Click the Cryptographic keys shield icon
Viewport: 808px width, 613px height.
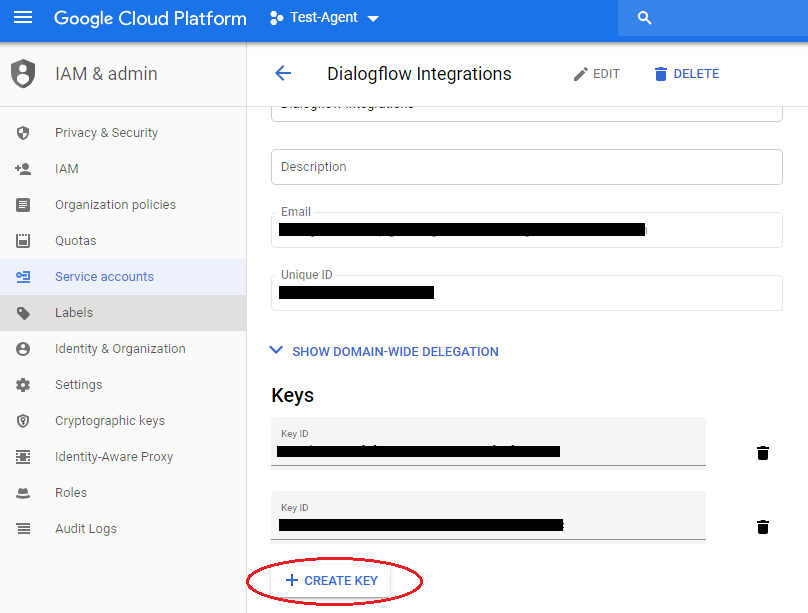23,421
